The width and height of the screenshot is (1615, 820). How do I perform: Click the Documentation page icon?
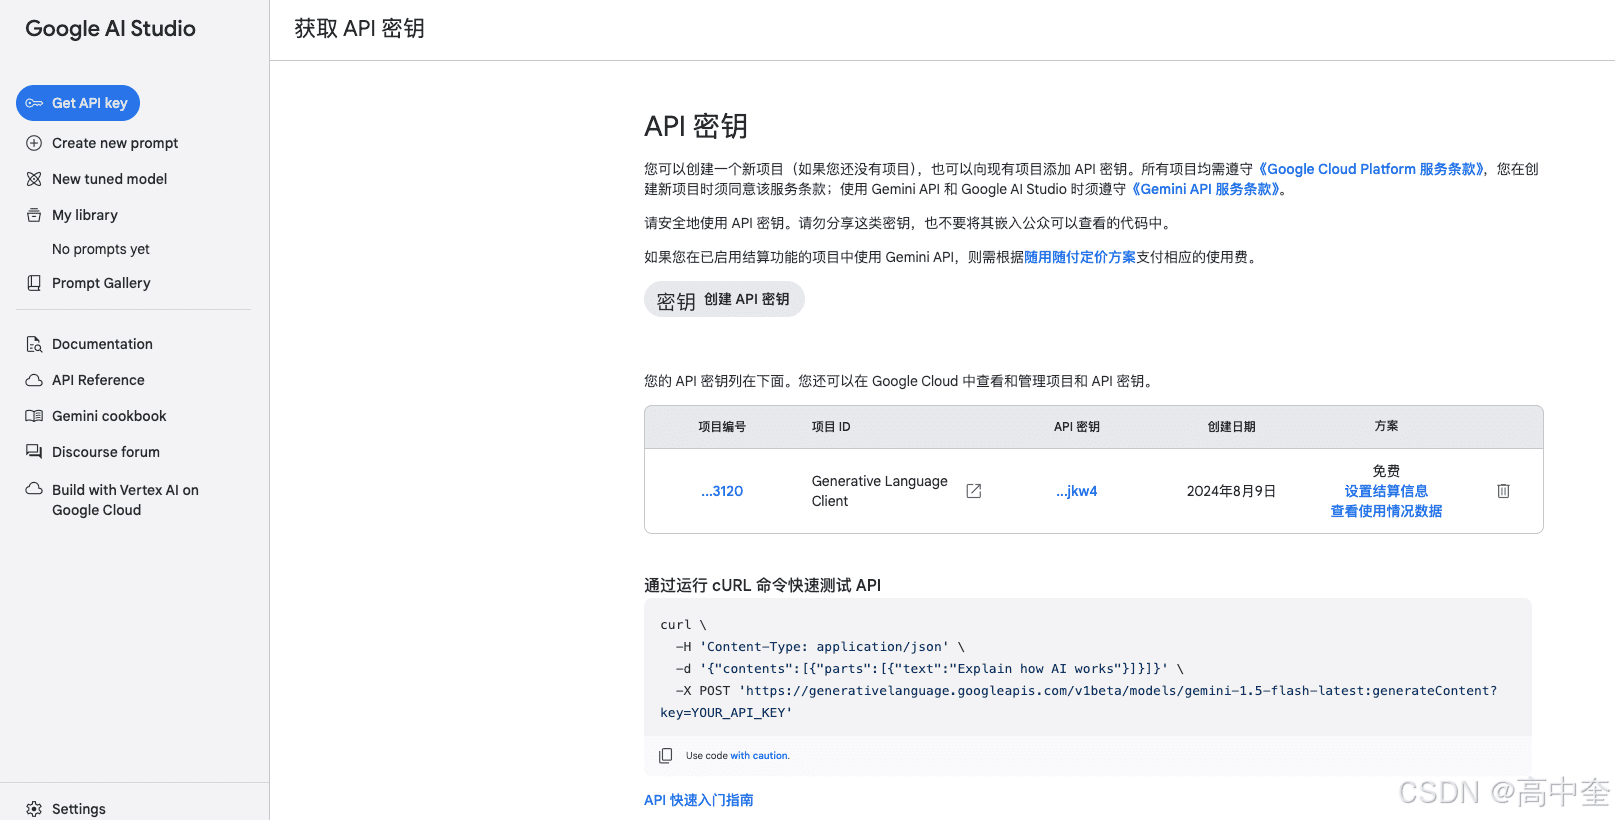click(34, 344)
